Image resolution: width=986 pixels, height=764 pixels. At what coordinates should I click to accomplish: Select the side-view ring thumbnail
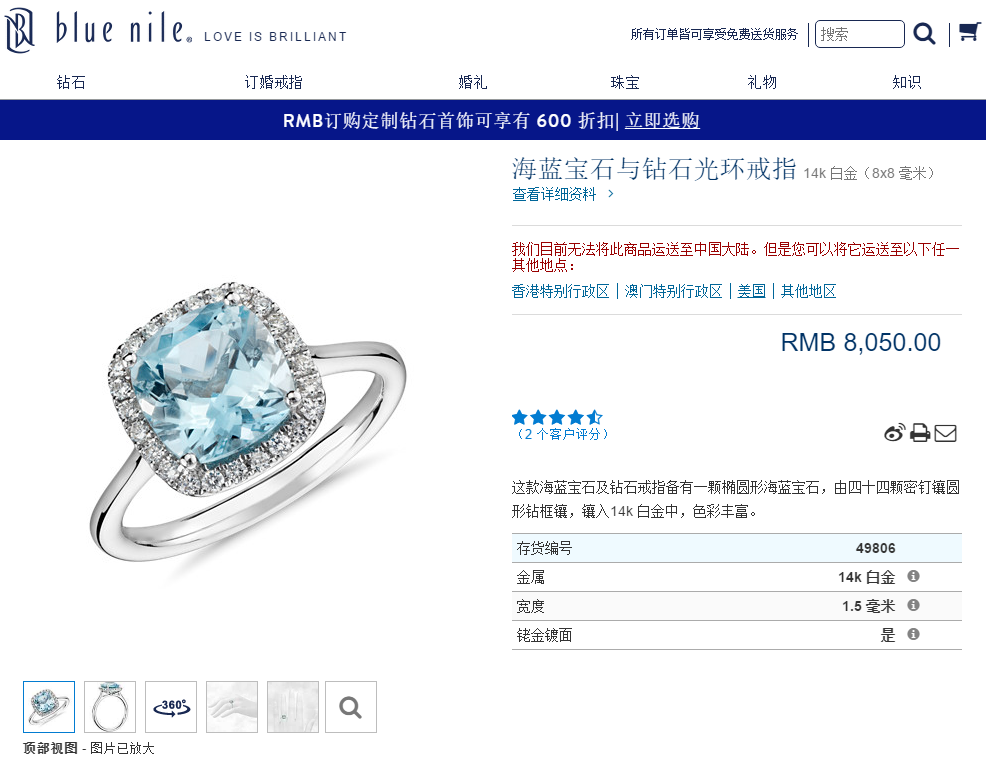pyautogui.click(x=110, y=707)
